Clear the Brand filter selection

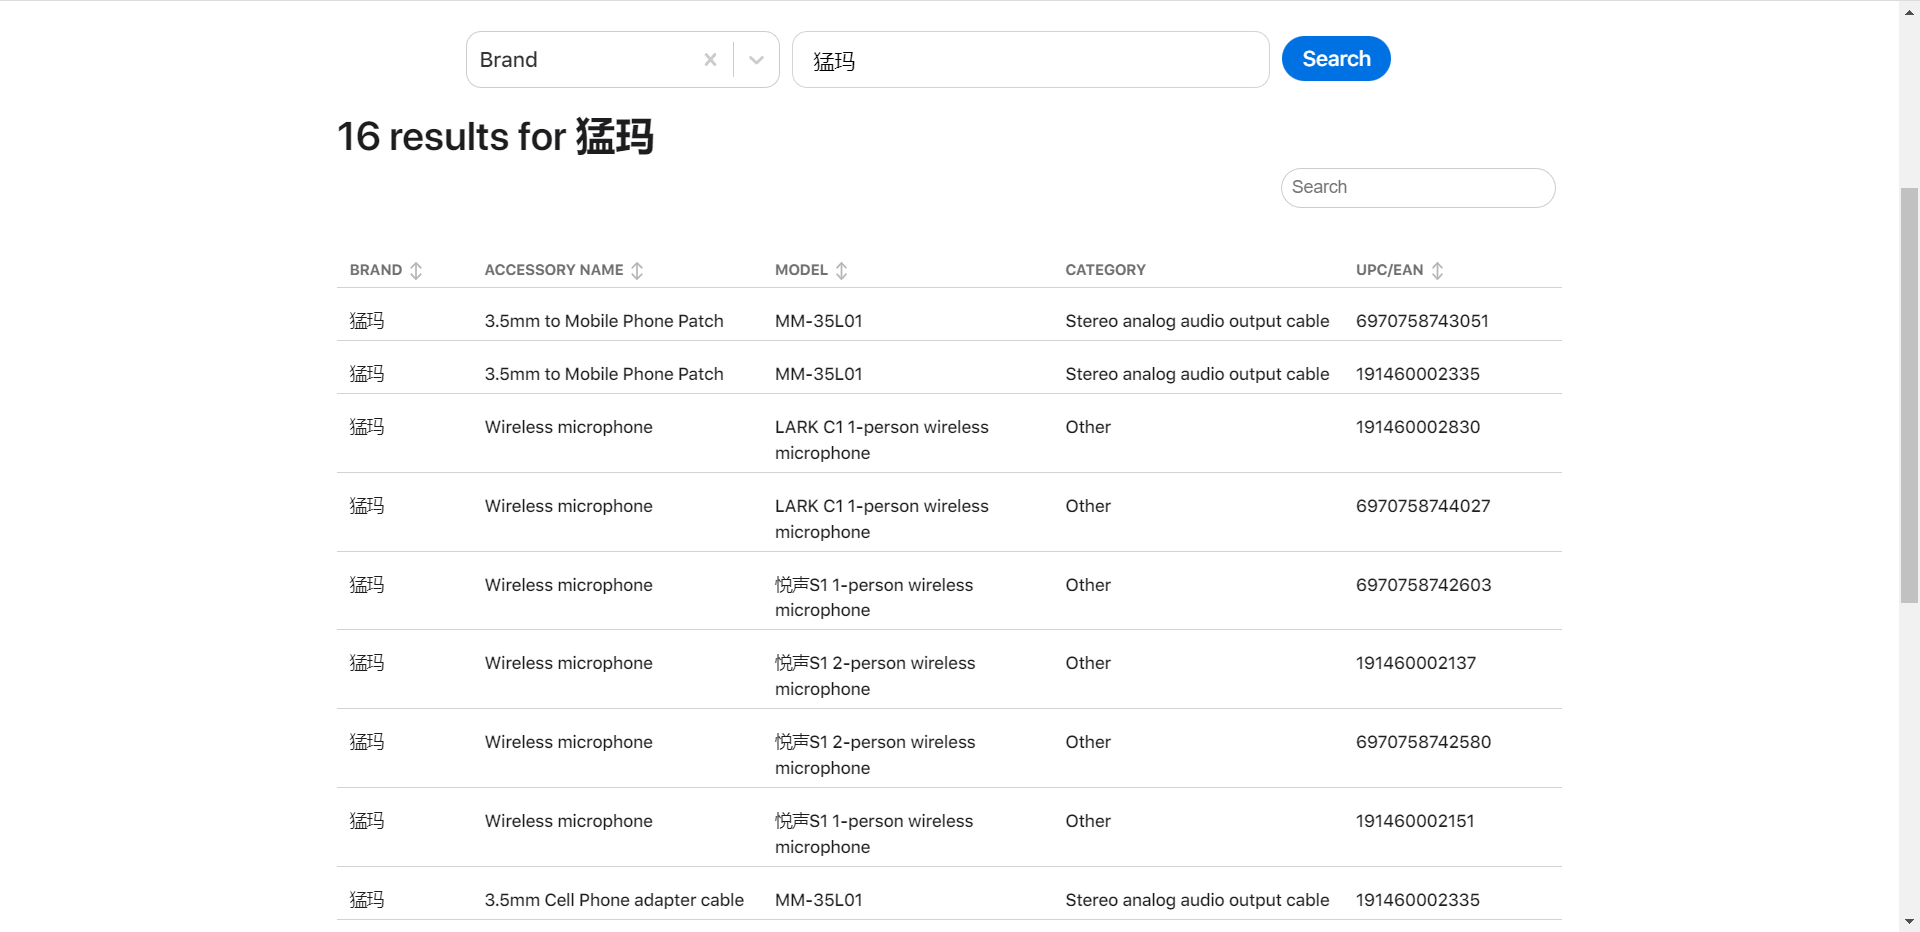click(710, 60)
